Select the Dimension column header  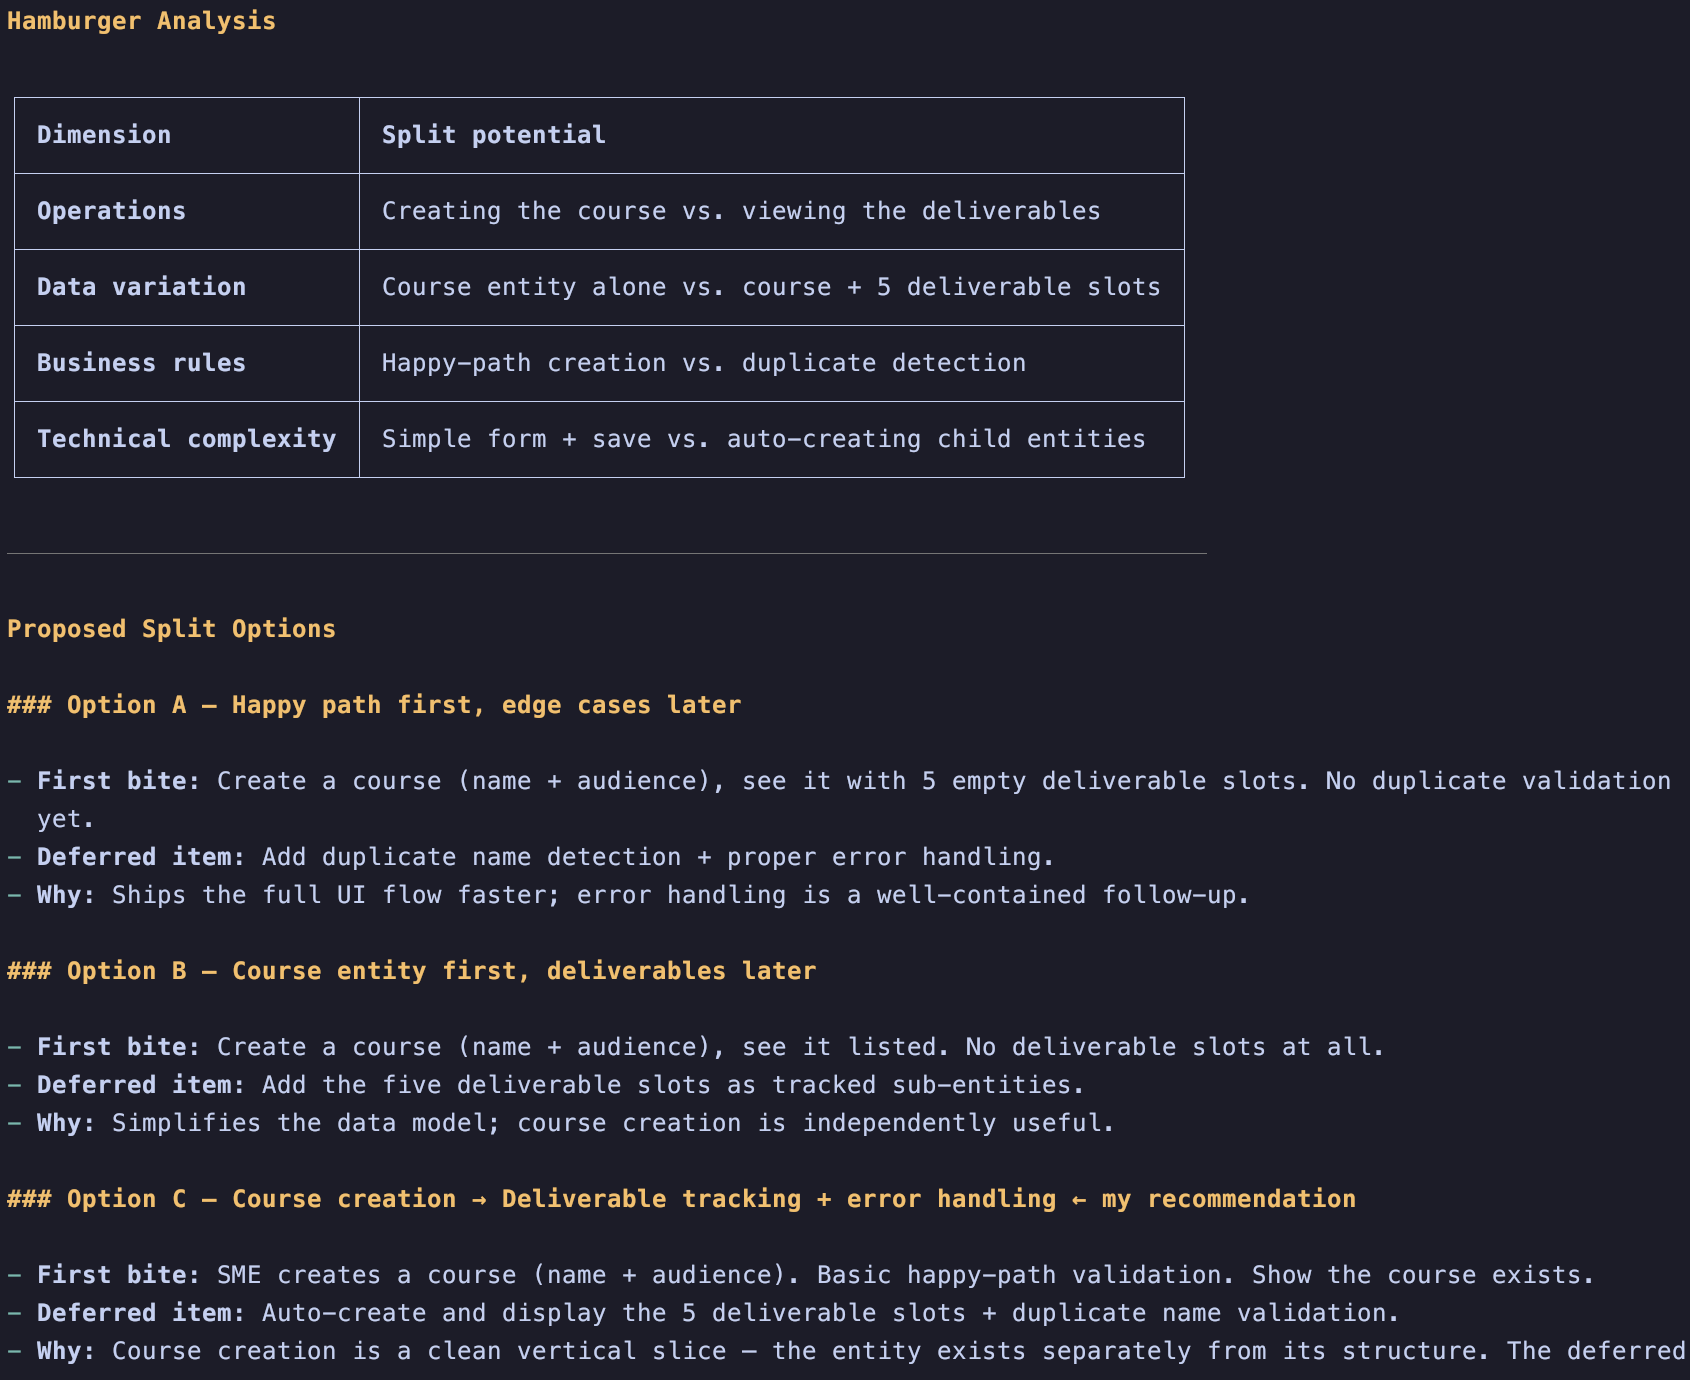pyautogui.click(x=104, y=135)
